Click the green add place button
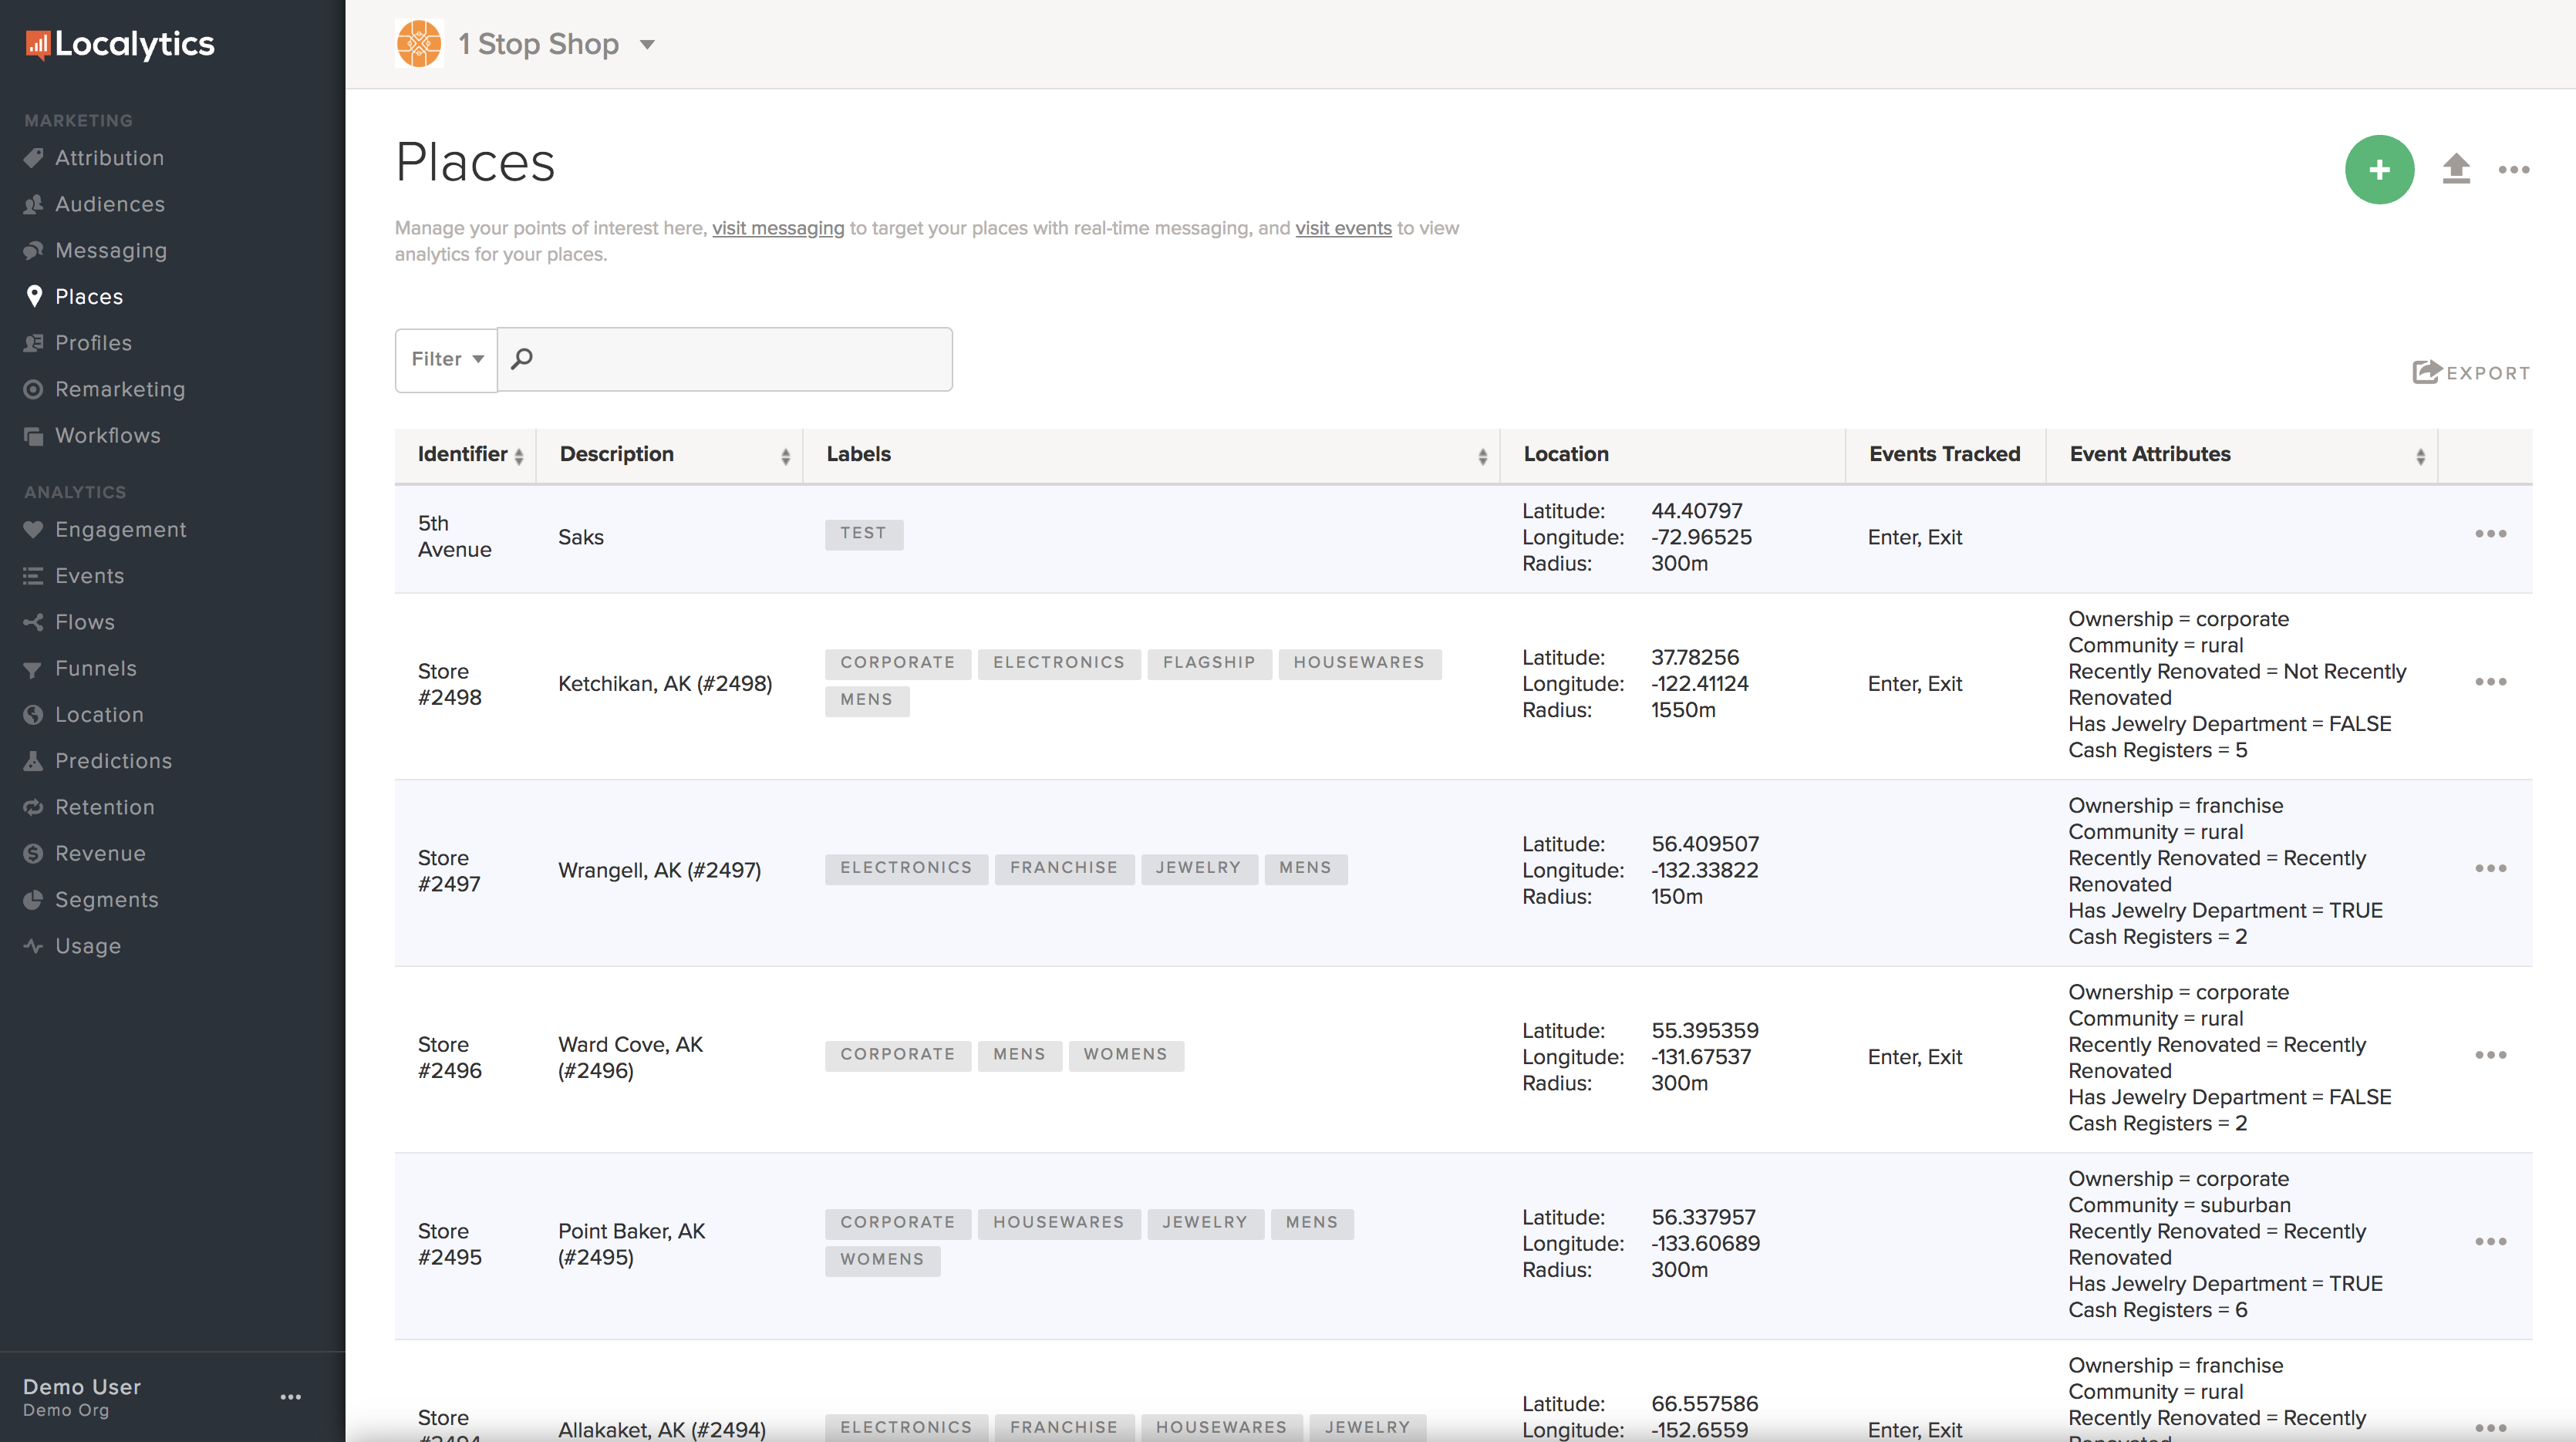 (x=2379, y=169)
